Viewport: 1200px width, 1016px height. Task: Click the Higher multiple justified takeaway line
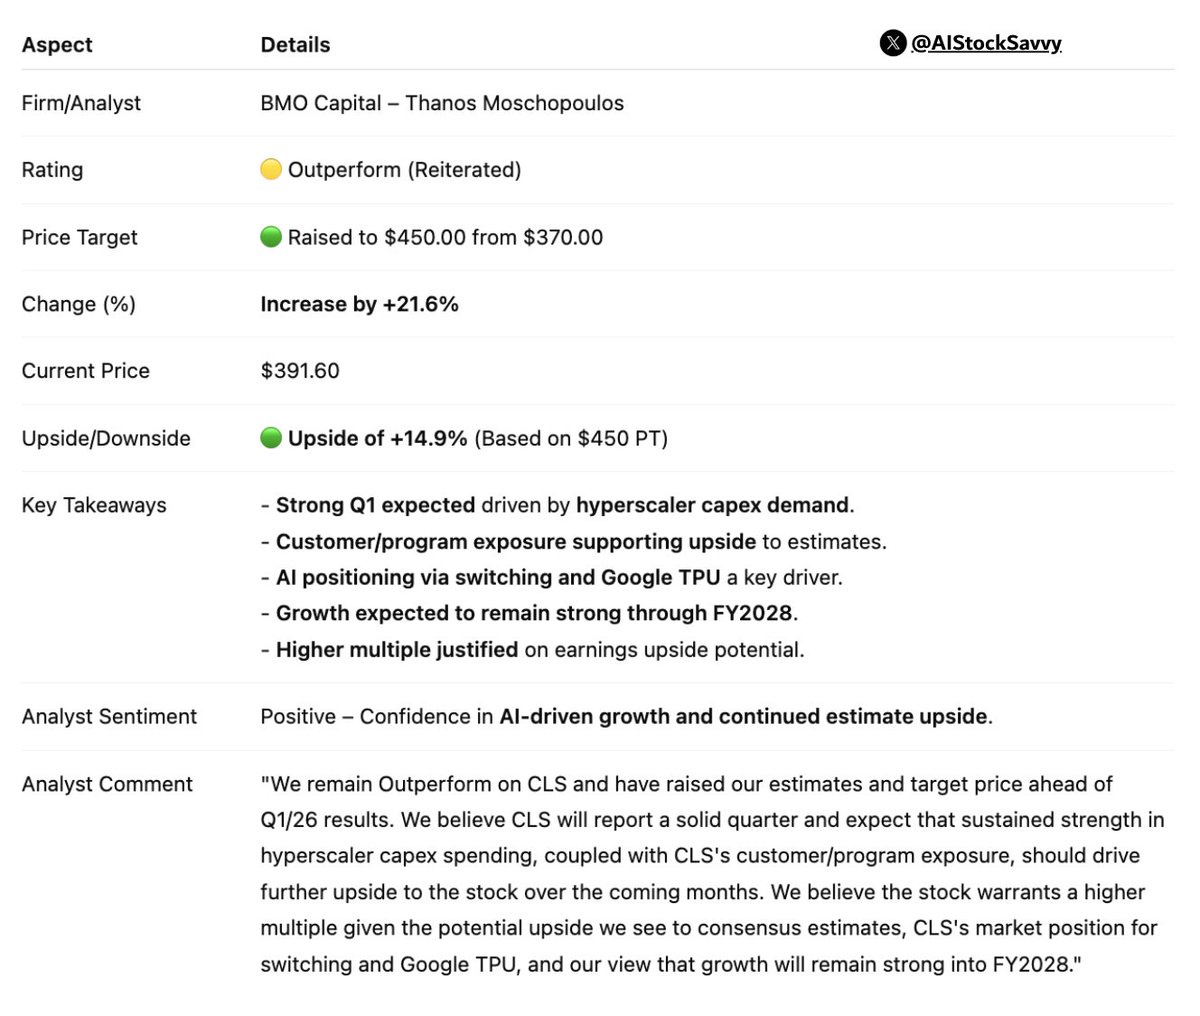pos(532,650)
